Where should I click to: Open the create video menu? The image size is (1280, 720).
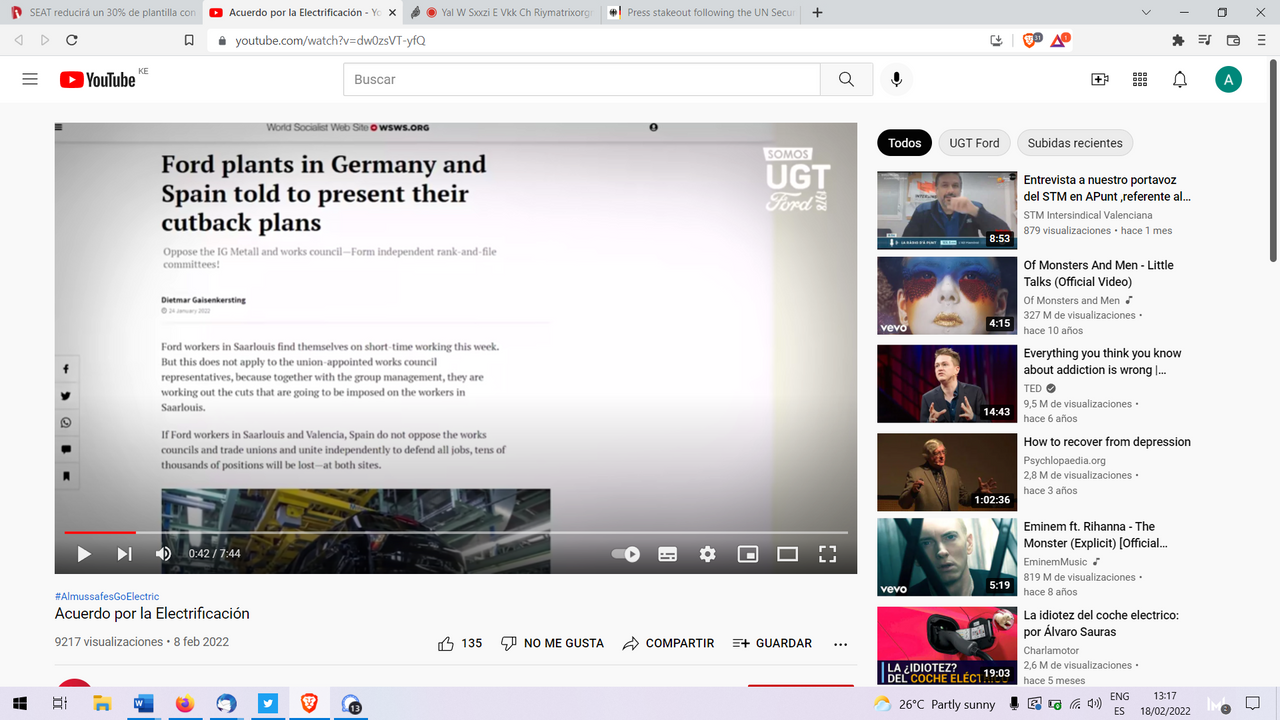(x=1100, y=80)
